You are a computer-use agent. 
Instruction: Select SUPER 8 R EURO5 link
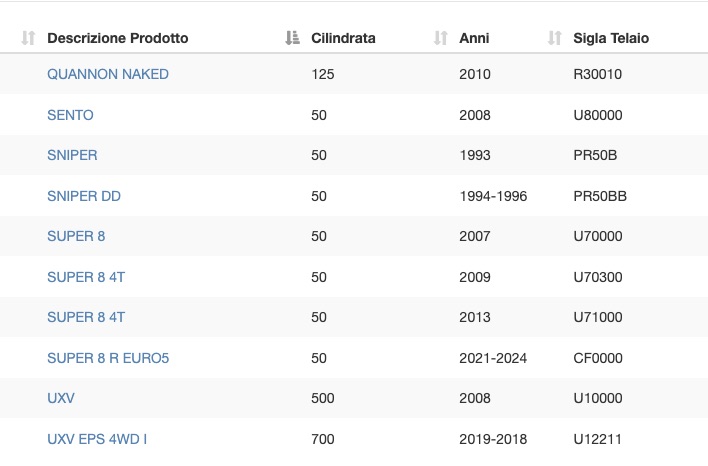point(108,359)
